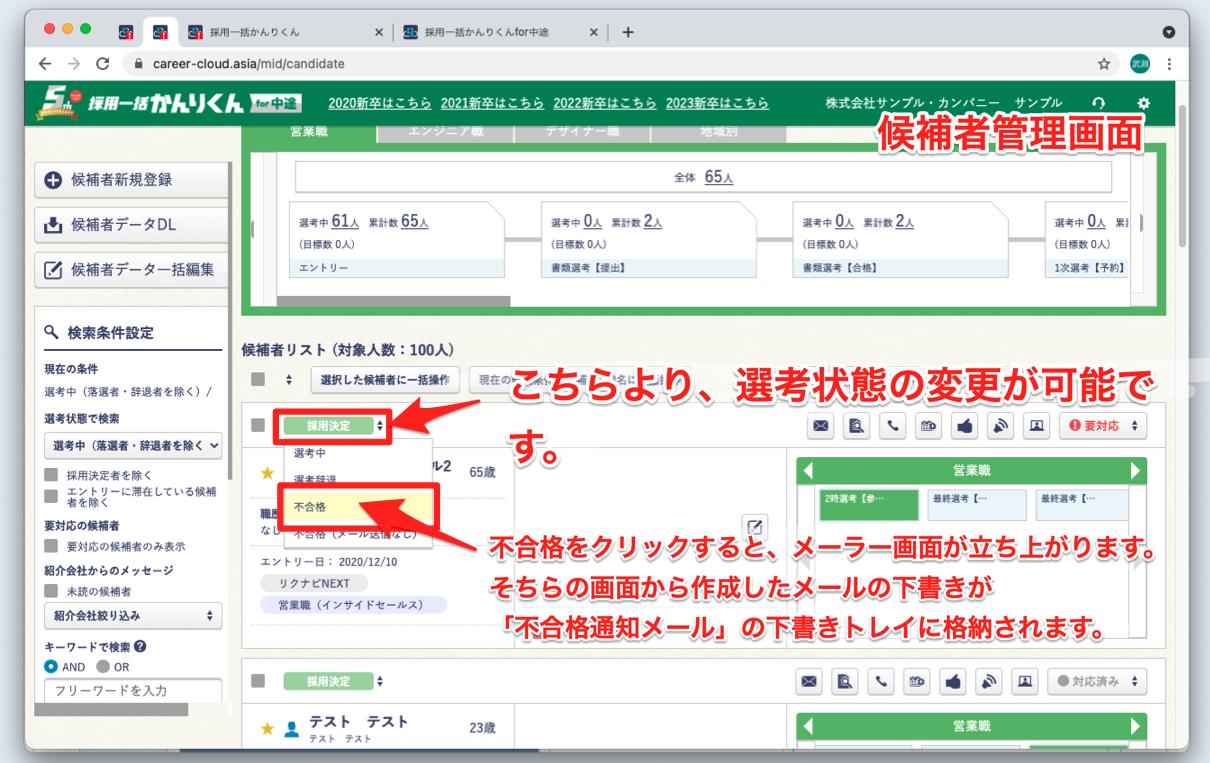Open the 要対応 status dropdown
The width and height of the screenshot is (1210, 763).
click(1103, 425)
